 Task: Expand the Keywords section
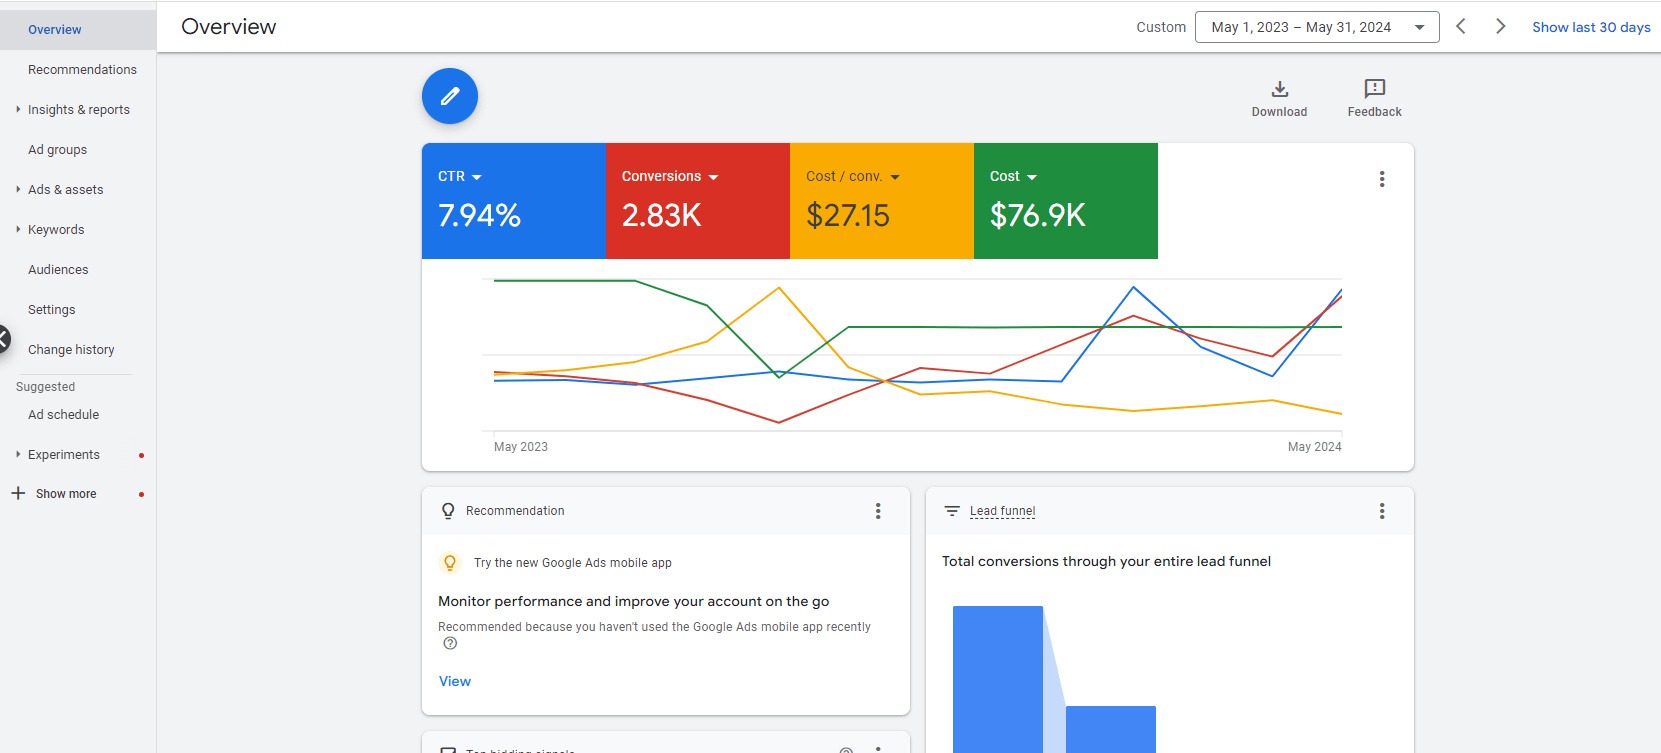point(18,230)
